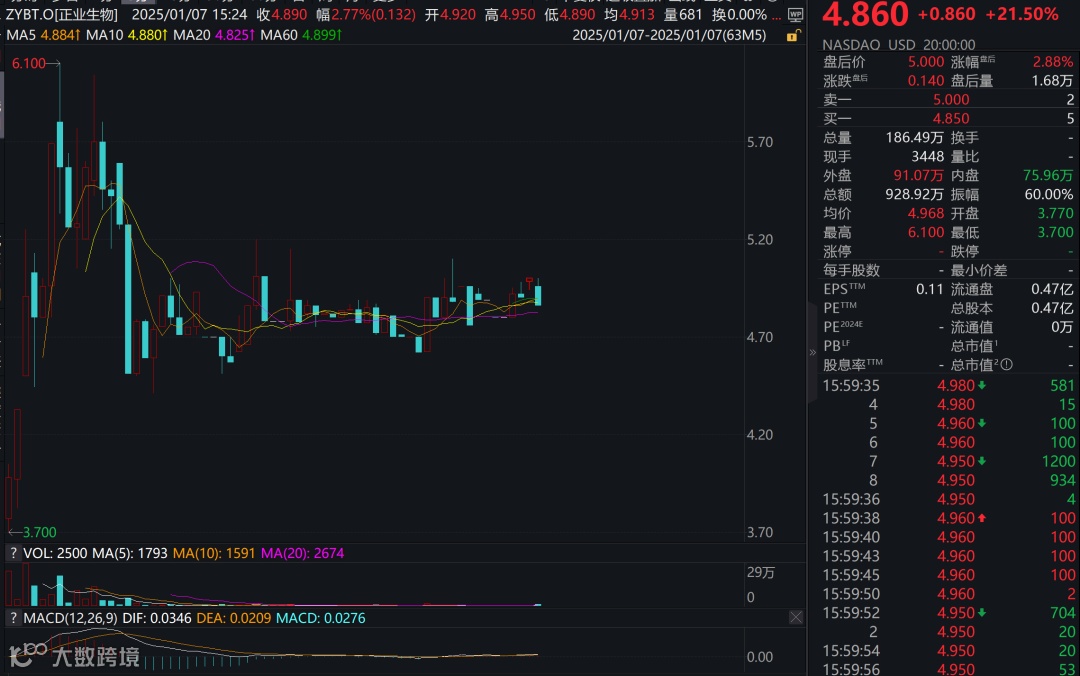Click the 幅2.77%(0.132) header value
The image size is (1080, 676).
tap(366, 14)
